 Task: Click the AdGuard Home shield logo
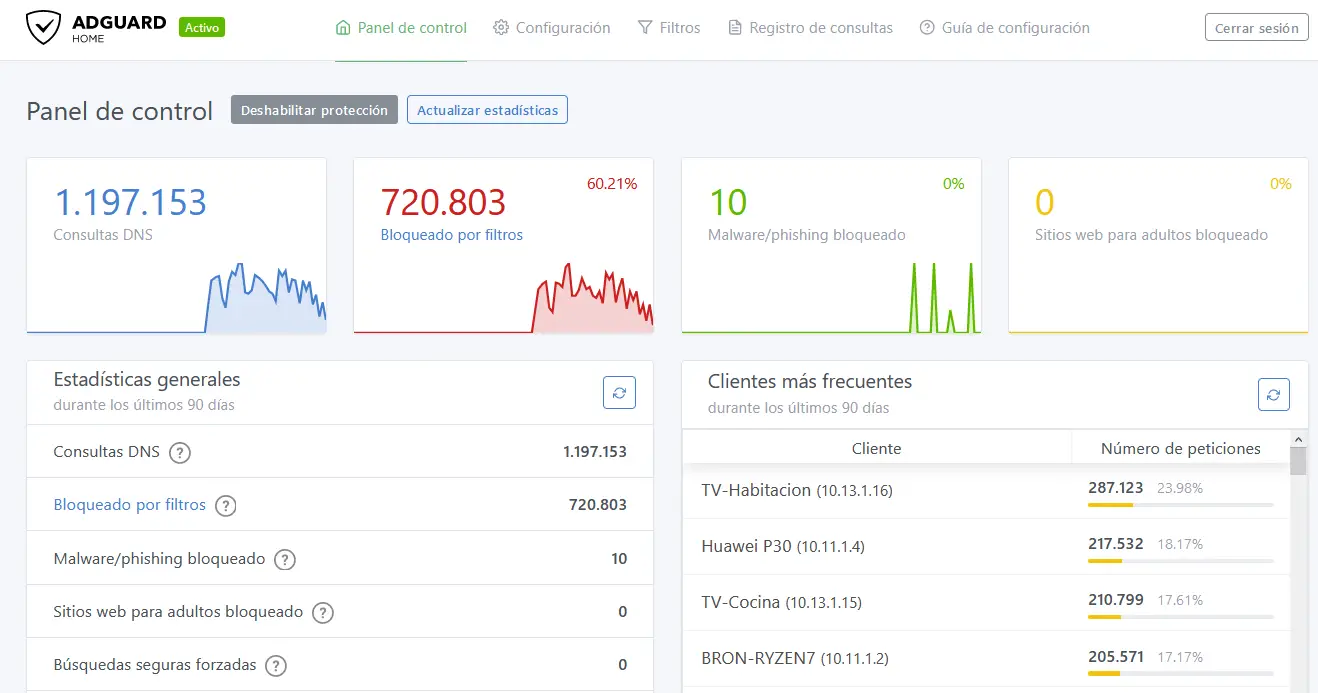tap(43, 28)
